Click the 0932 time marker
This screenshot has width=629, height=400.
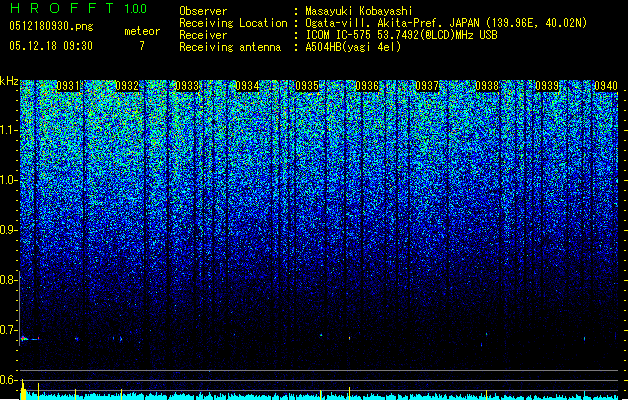click(127, 86)
